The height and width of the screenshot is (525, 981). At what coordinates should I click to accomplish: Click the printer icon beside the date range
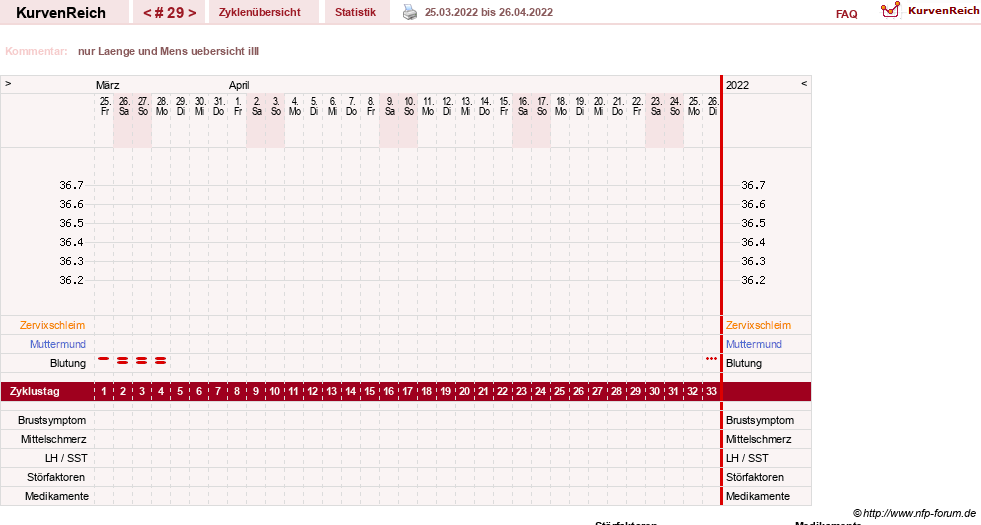[410, 12]
